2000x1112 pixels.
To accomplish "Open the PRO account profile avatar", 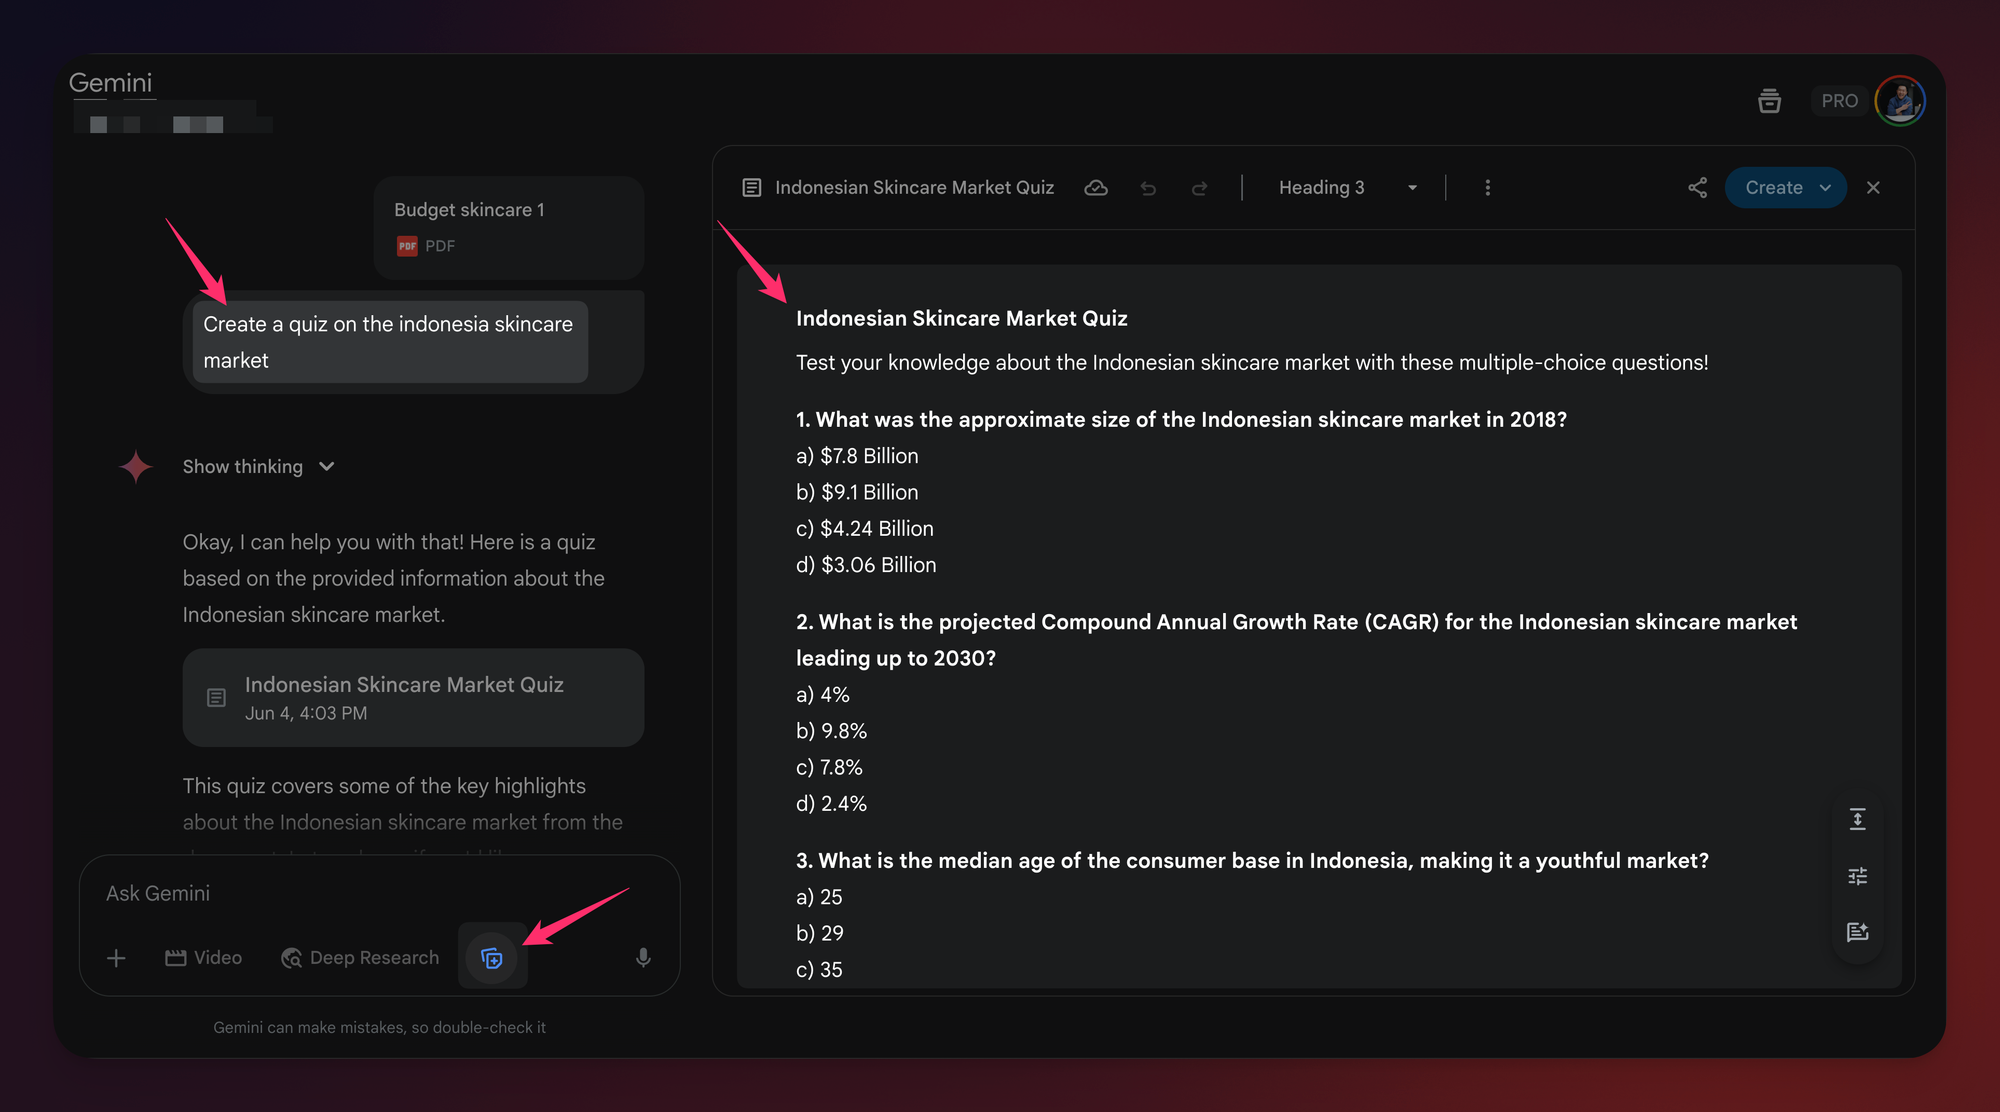I will point(1899,101).
